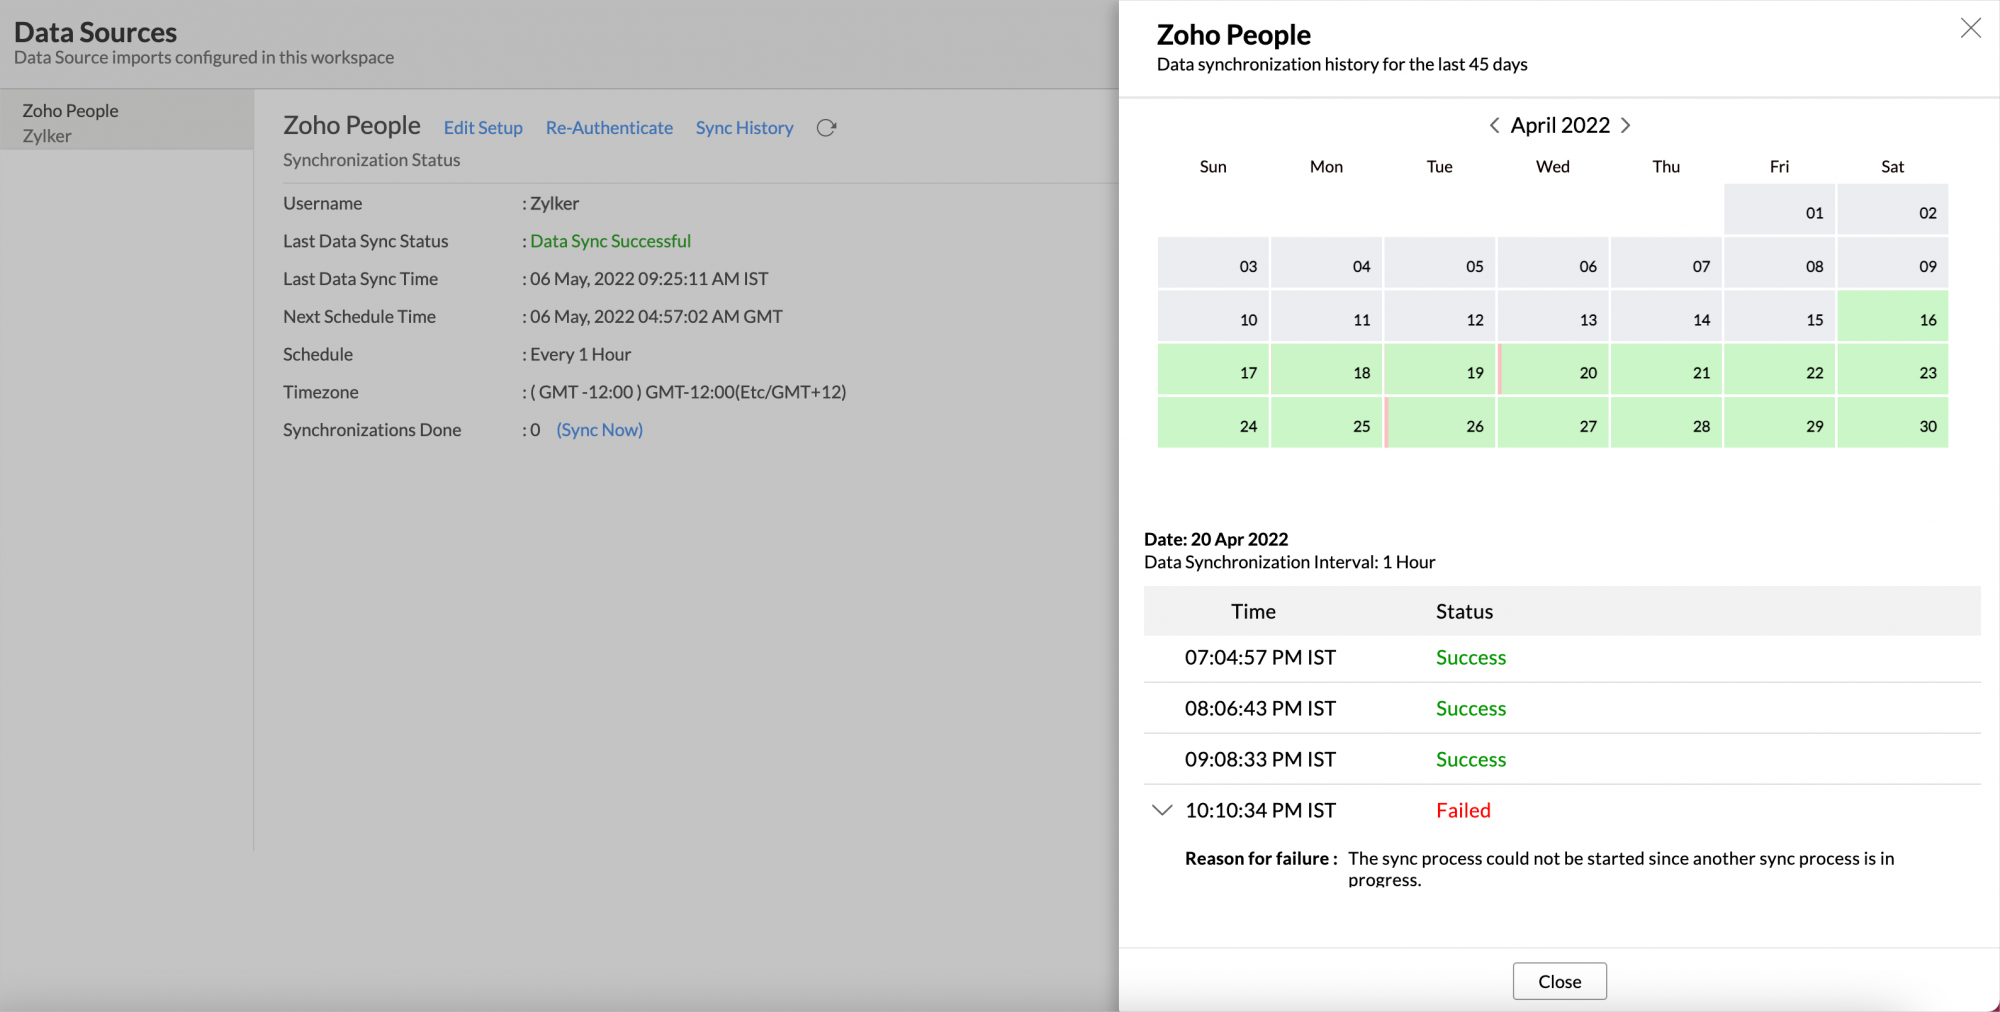Select April 17 on the sync calendar

tap(1212, 370)
